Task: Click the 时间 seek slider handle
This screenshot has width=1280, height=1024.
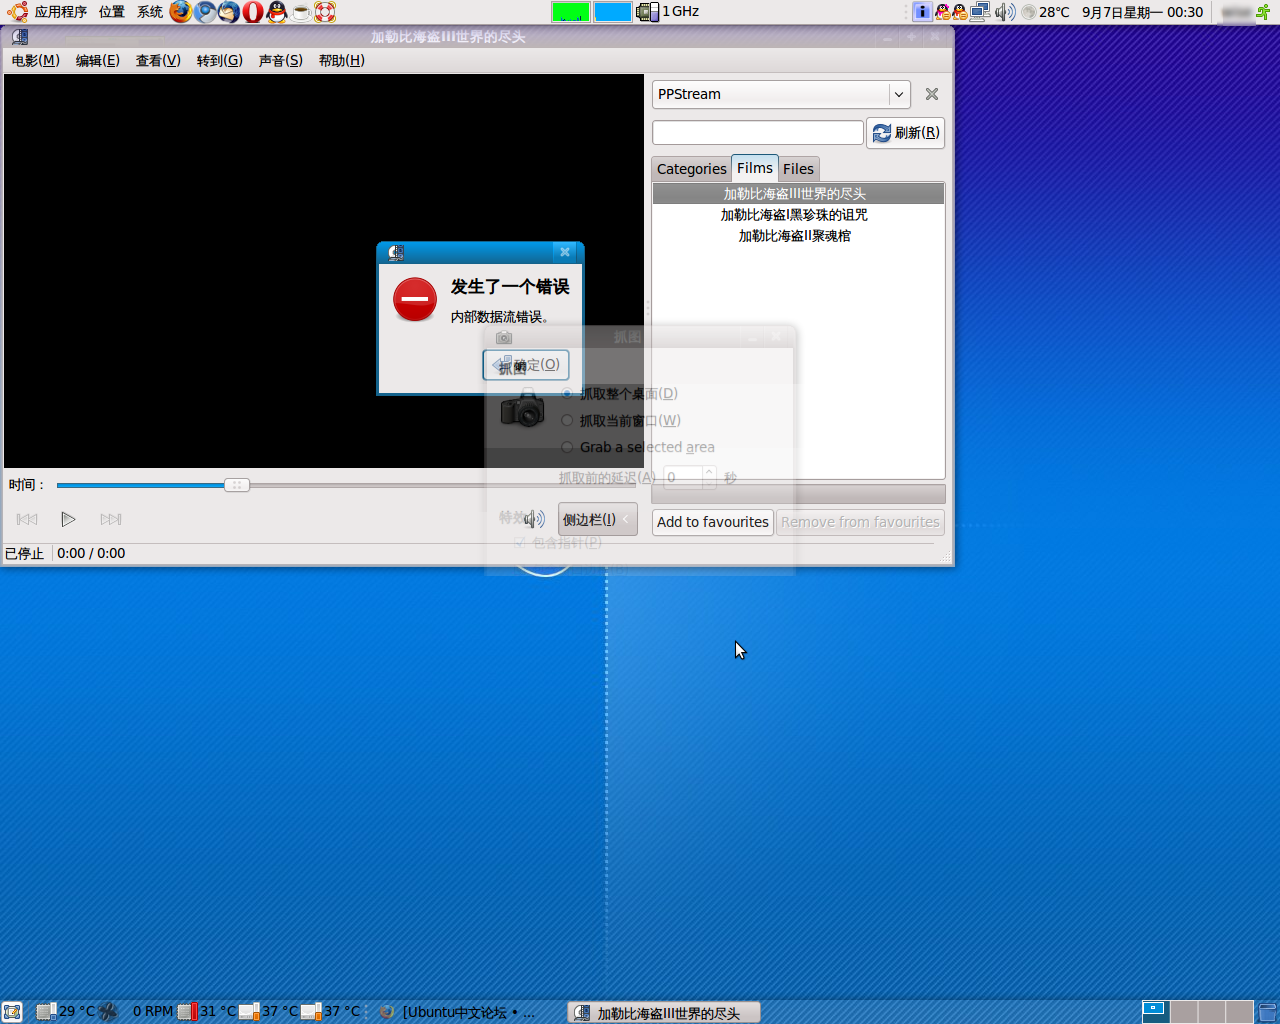Action: coord(237,485)
